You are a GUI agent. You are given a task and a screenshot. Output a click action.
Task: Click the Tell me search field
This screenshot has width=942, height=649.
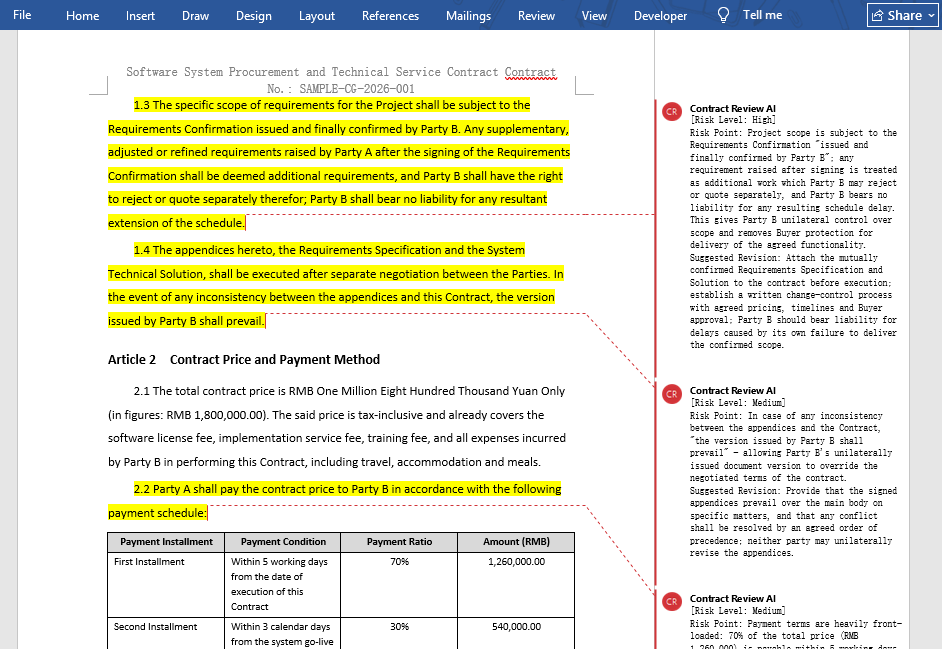762,15
